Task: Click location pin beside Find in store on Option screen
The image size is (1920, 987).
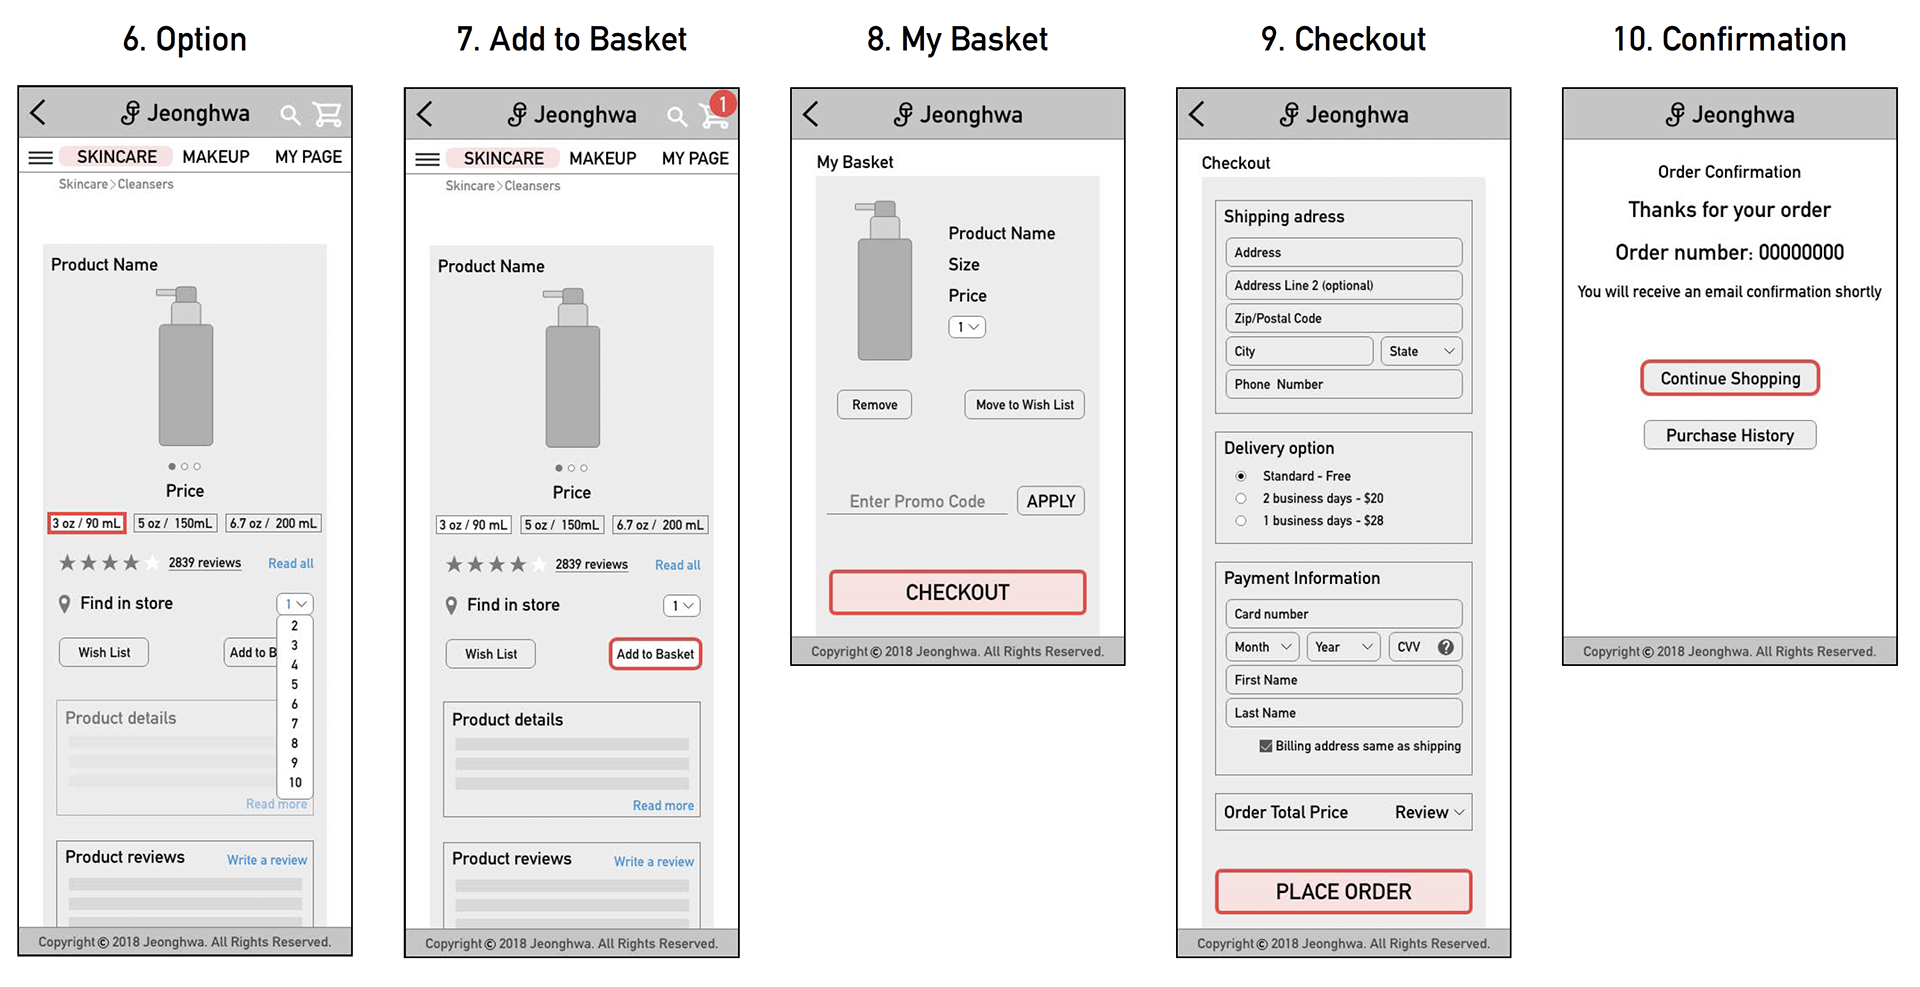Action: 64,604
